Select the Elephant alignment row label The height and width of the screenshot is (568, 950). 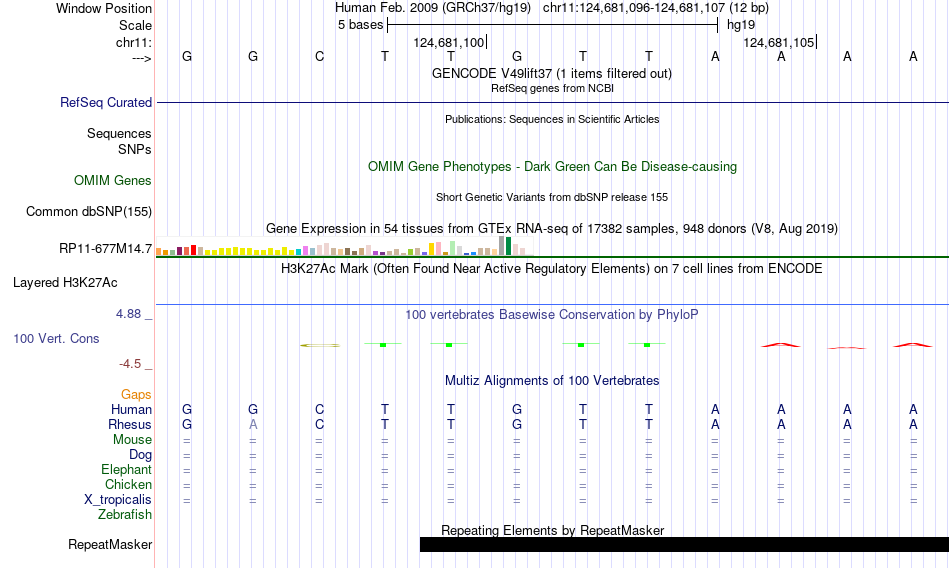[x=126, y=470]
